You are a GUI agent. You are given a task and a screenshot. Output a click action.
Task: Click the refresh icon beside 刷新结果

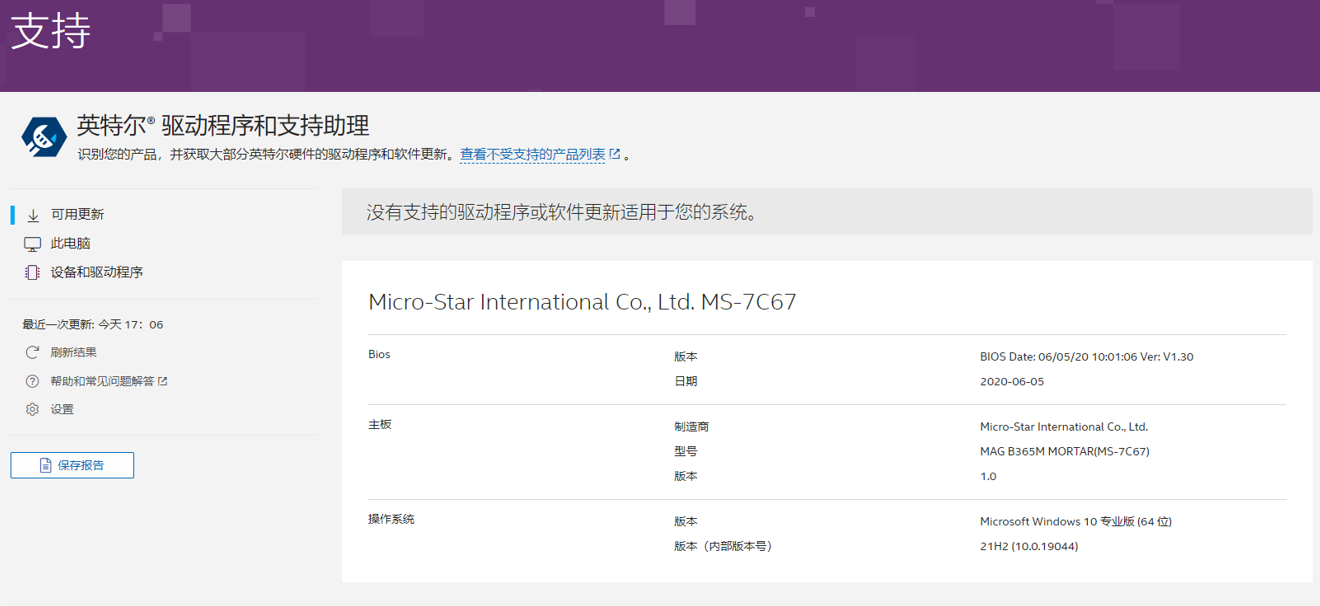coord(33,353)
